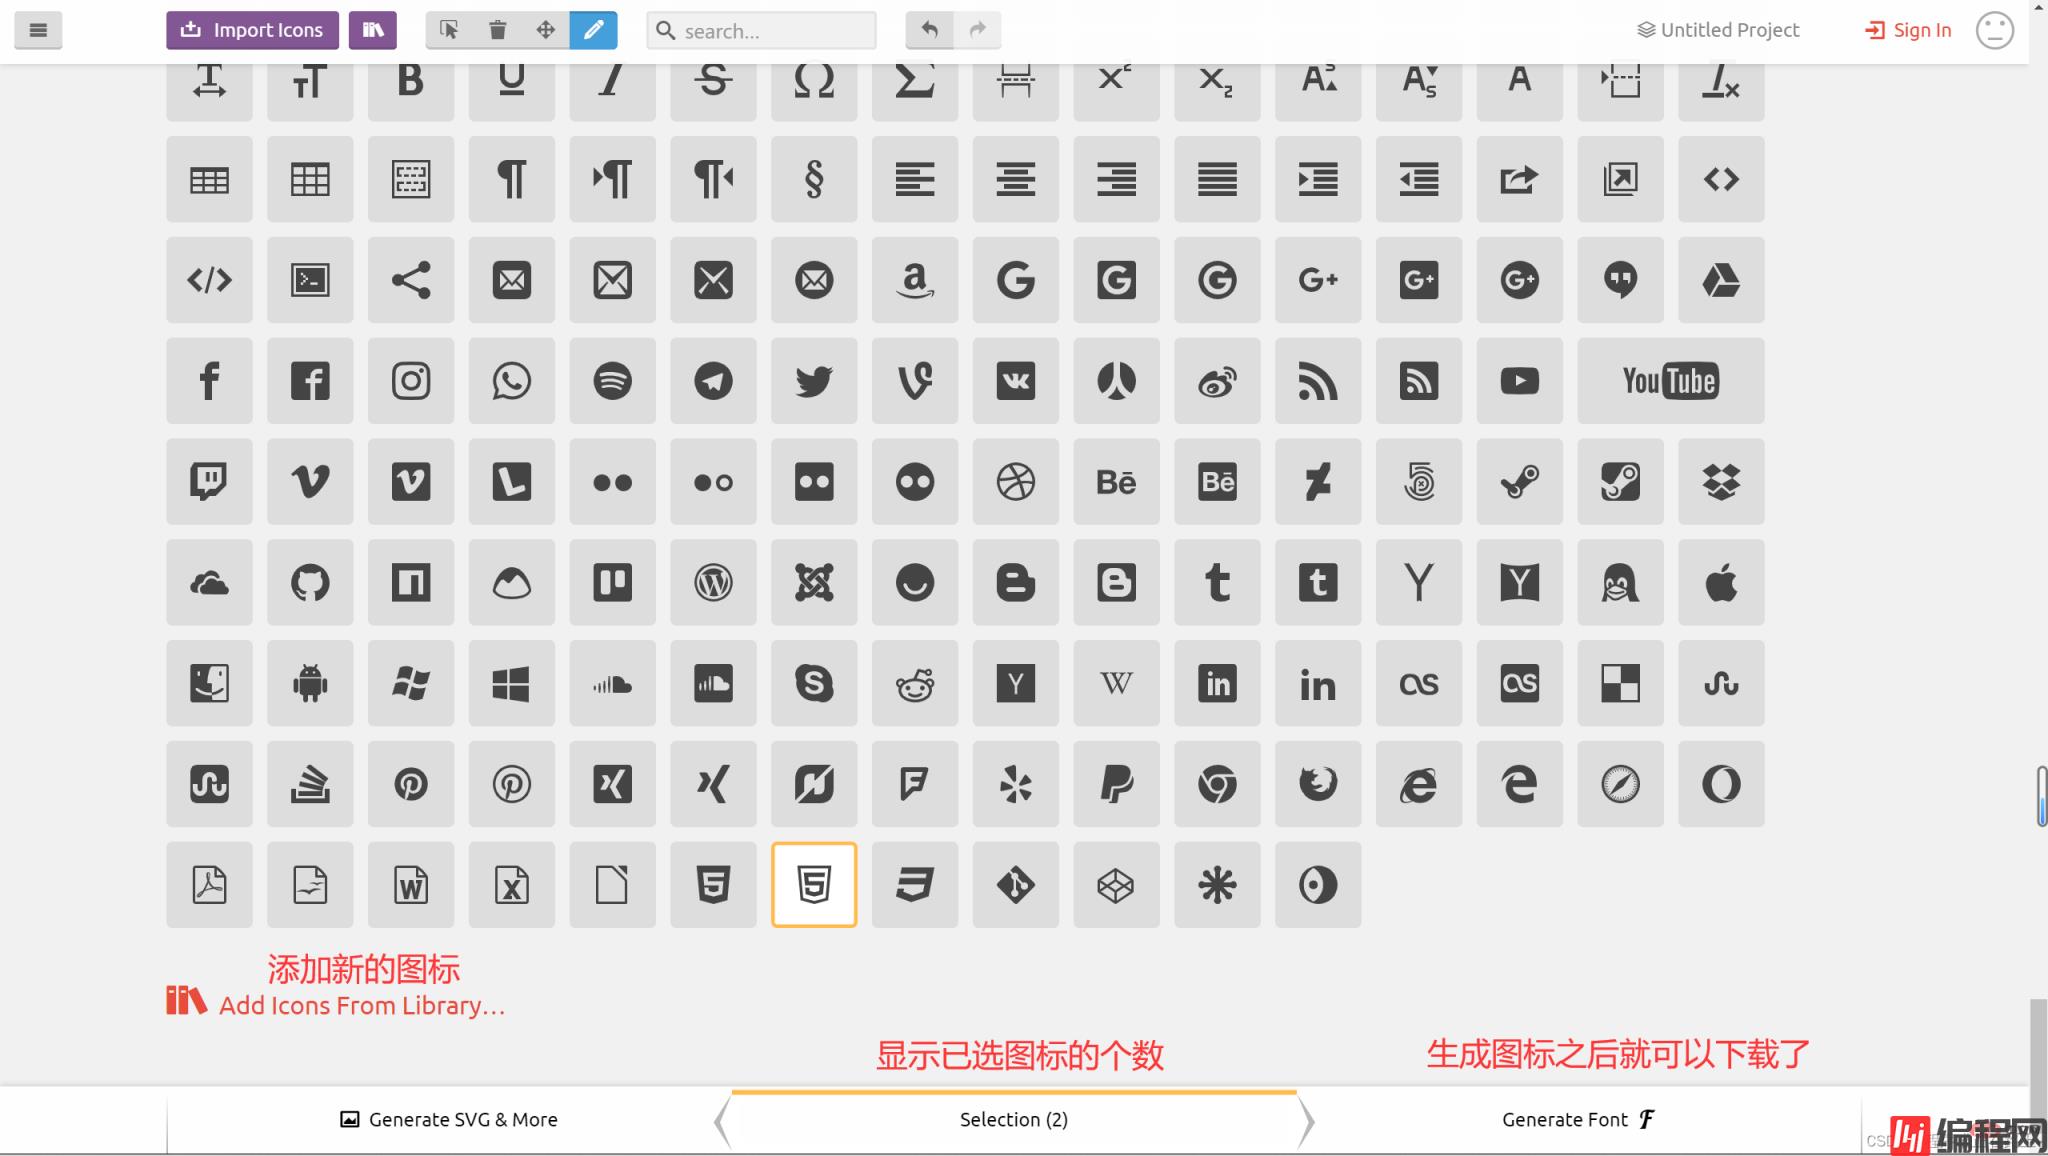The image size is (2048, 1156).
Task: Select the CSS3 icon
Action: click(x=914, y=883)
